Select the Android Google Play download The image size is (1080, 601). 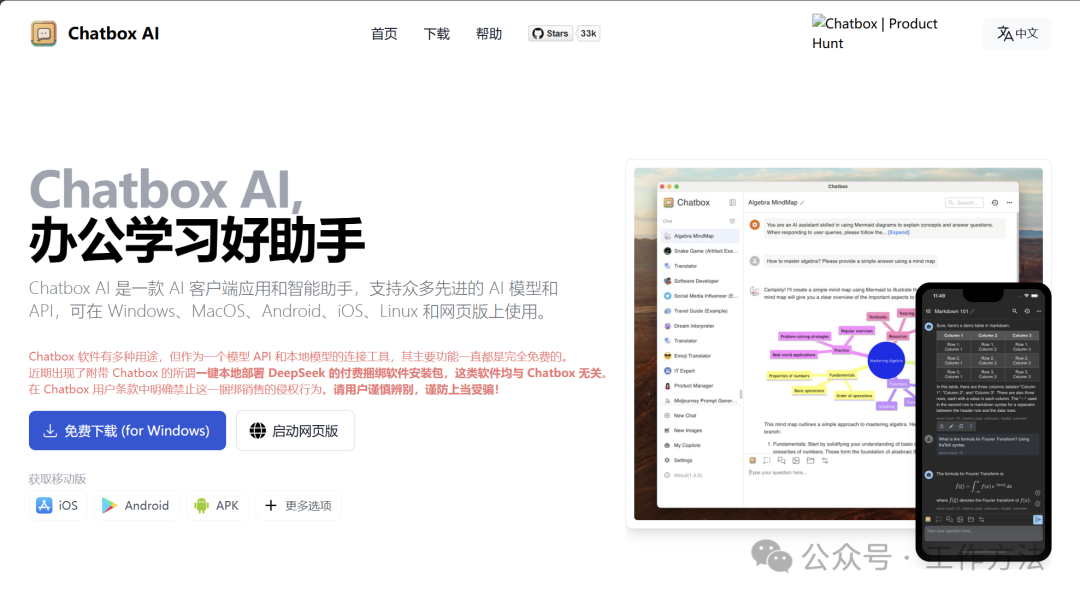click(136, 505)
